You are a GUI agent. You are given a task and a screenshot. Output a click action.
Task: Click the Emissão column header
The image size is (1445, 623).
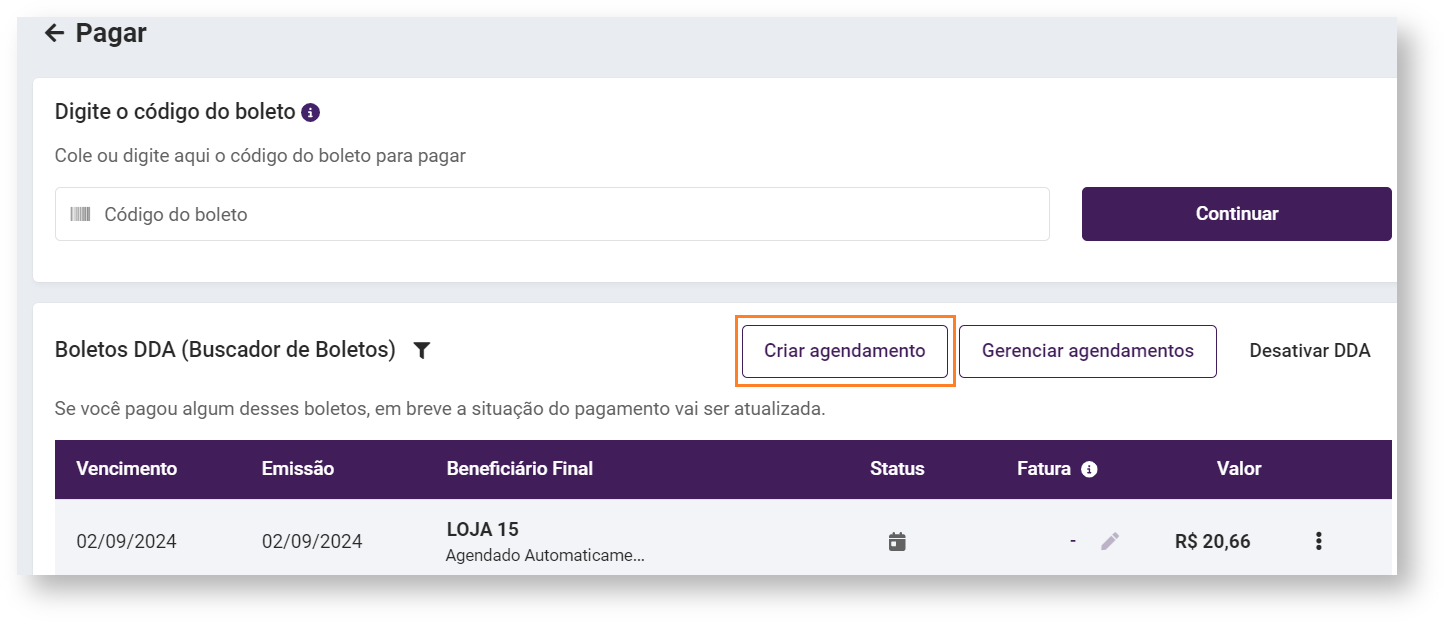298,469
